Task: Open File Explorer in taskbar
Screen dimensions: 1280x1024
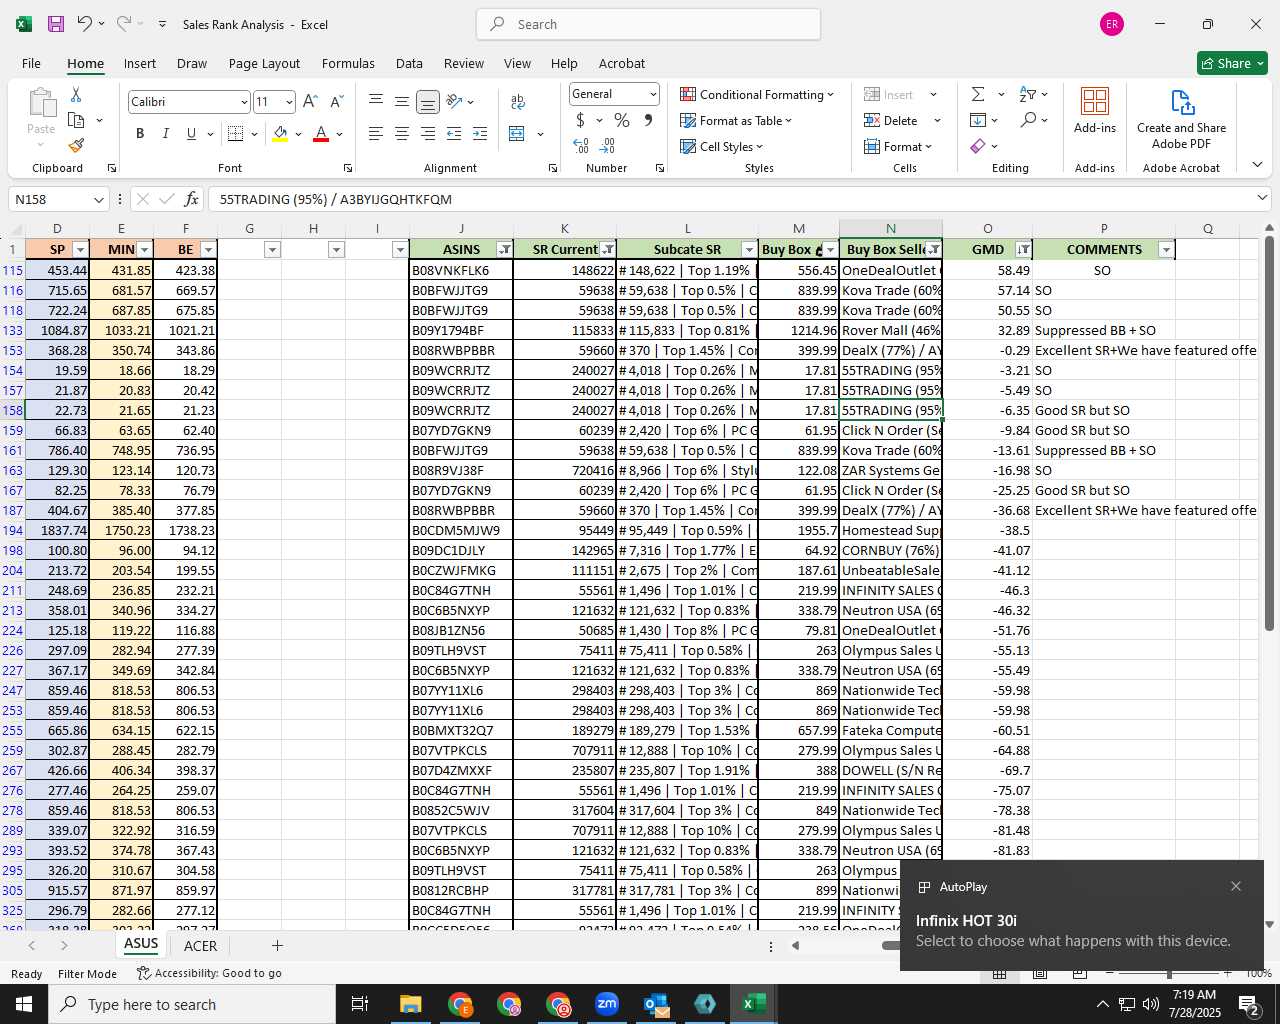Action: coord(410,1004)
